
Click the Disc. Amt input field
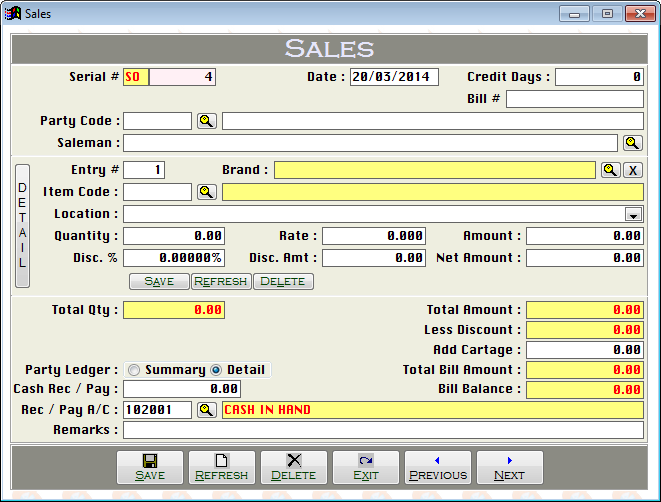374,258
